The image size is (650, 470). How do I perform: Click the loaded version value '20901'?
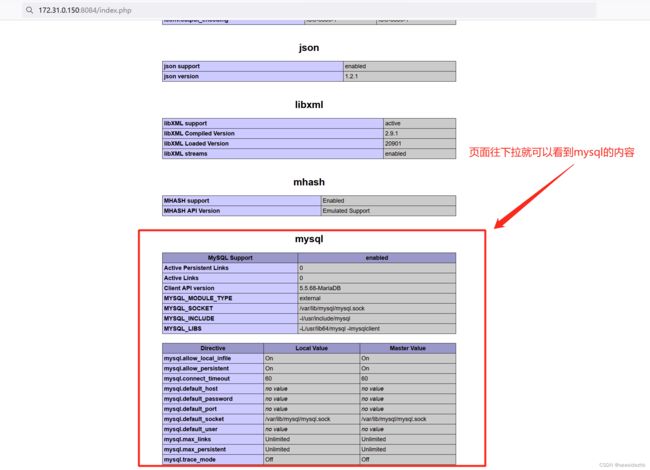point(420,143)
